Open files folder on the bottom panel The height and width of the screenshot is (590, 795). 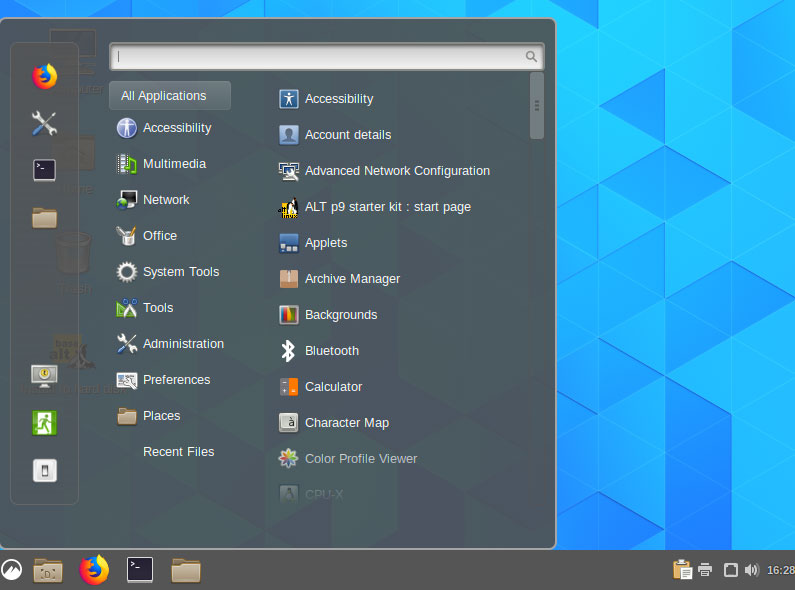tap(186, 570)
